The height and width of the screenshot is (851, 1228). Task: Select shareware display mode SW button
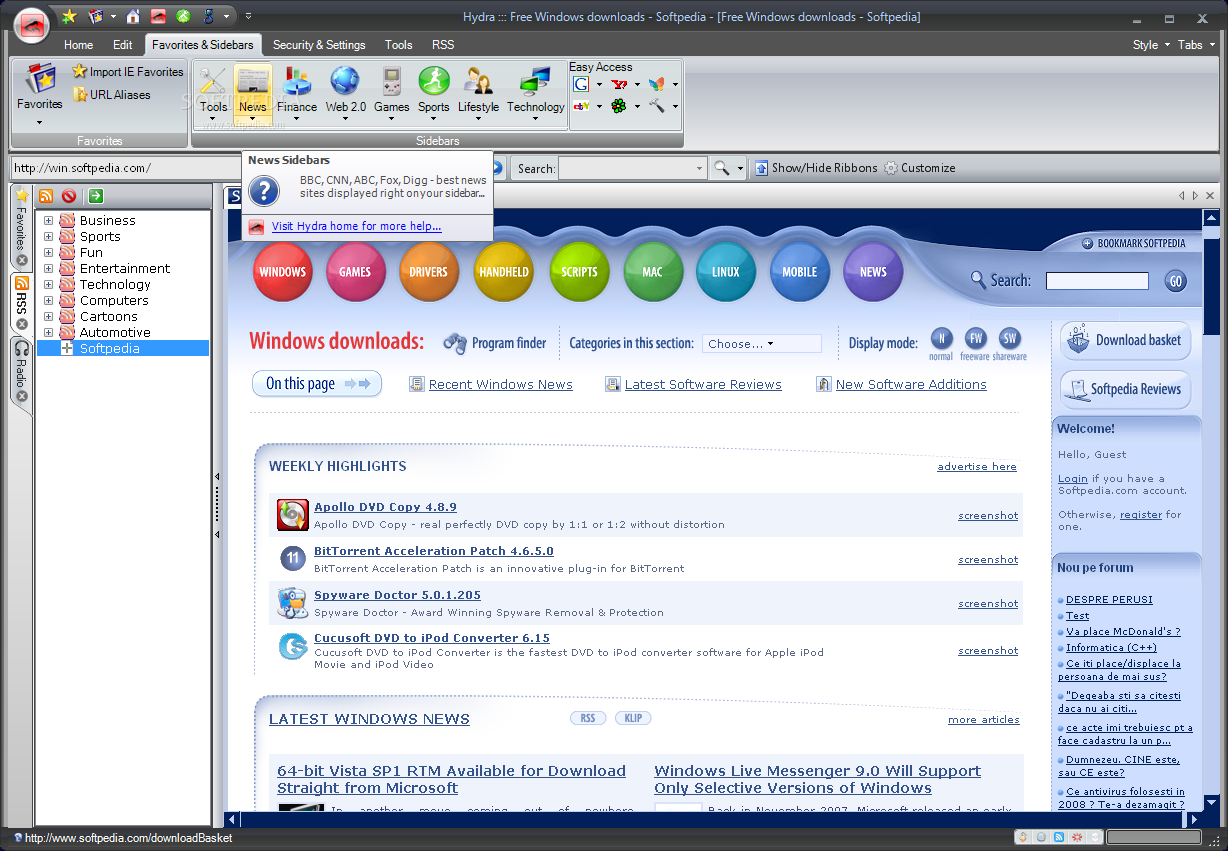[1009, 338]
